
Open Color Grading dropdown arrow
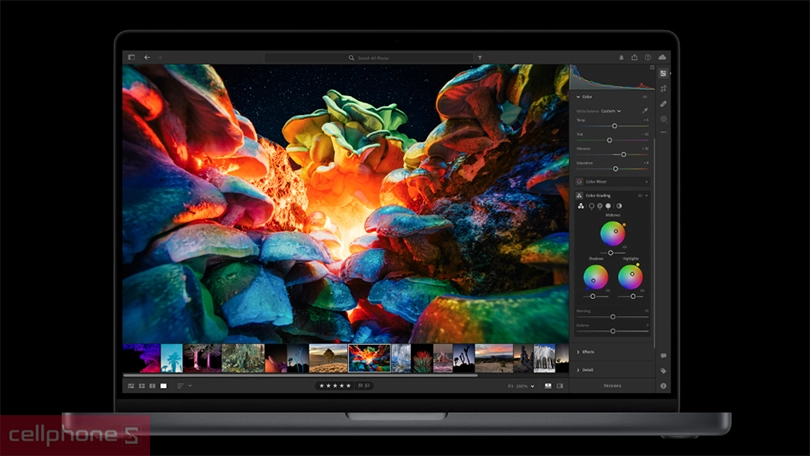(x=646, y=196)
